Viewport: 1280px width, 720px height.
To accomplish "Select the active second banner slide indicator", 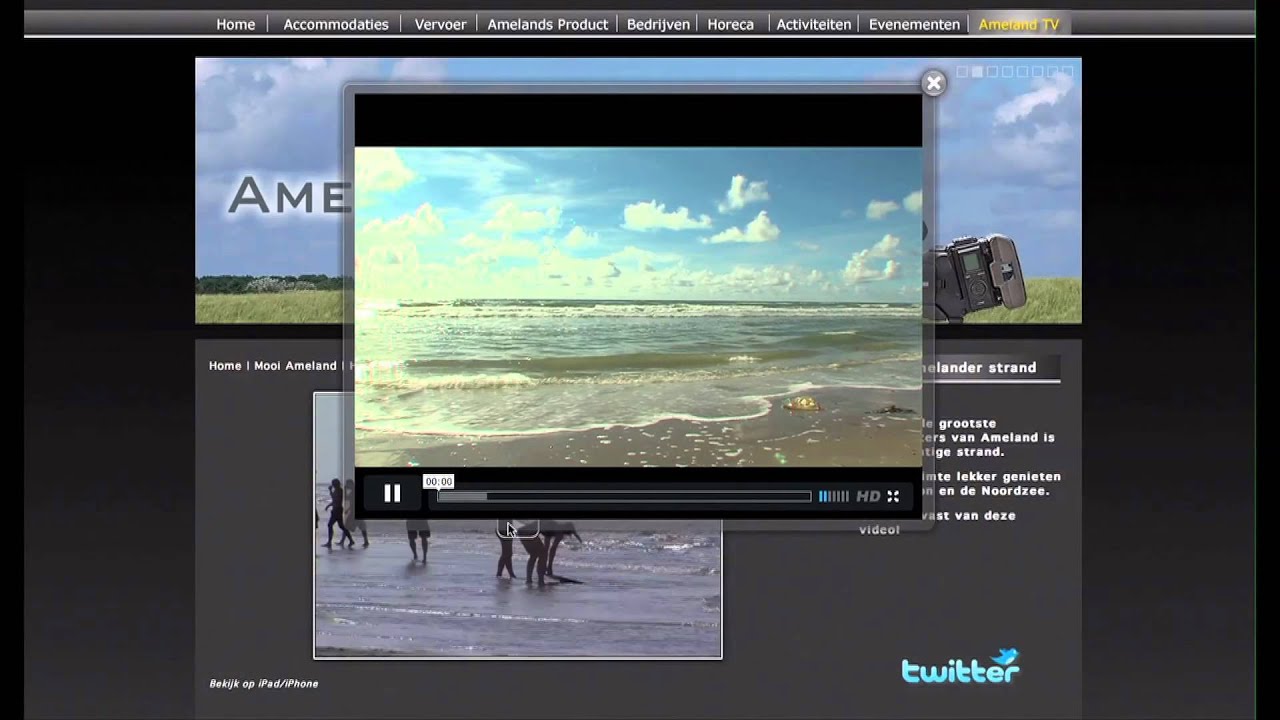I will 977,71.
